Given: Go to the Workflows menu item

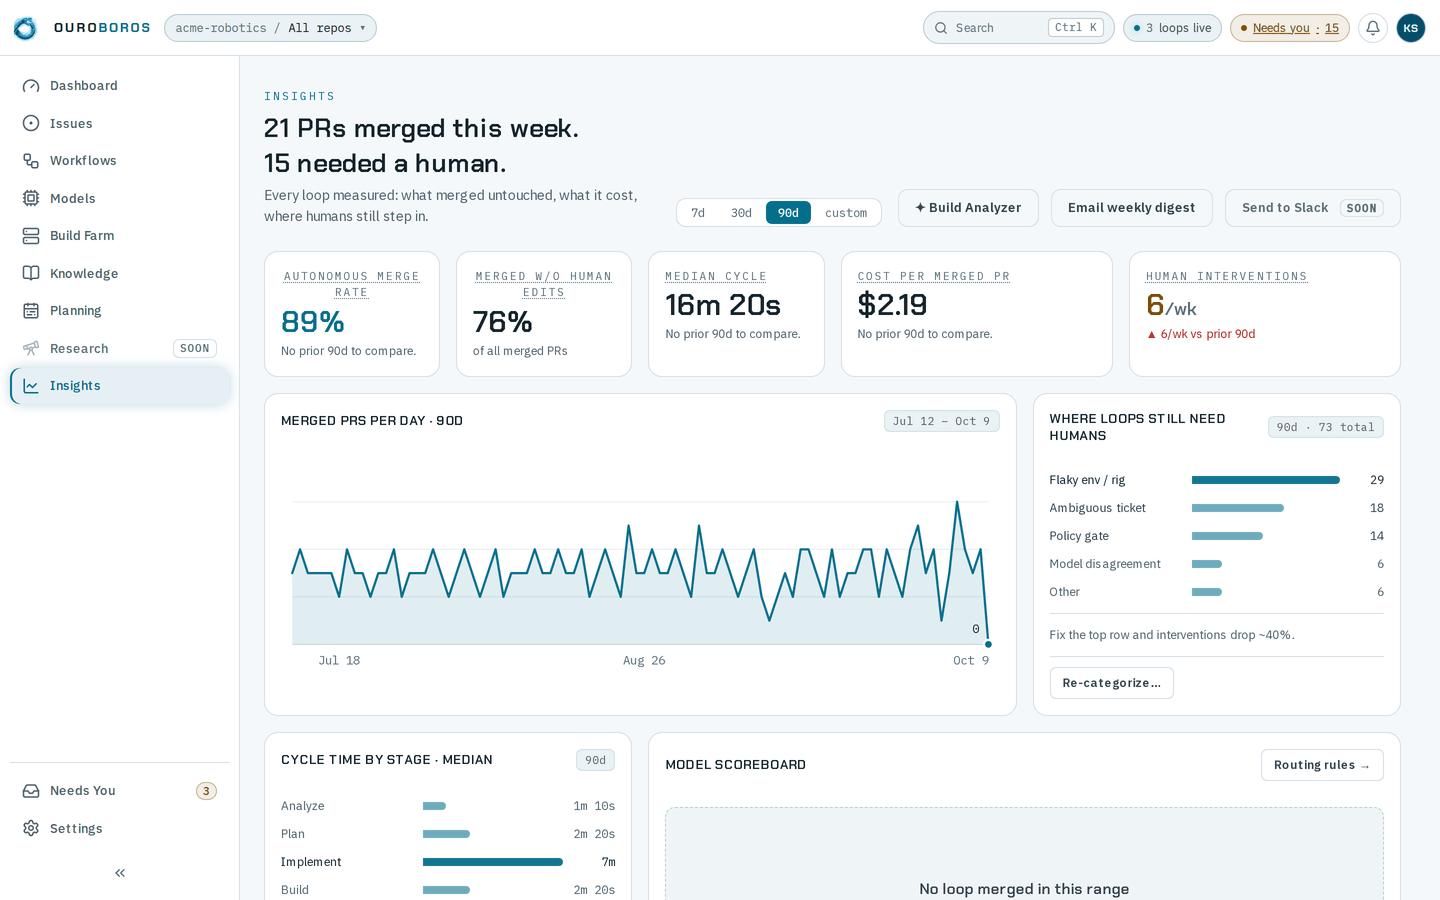Looking at the screenshot, I should [x=120, y=161].
